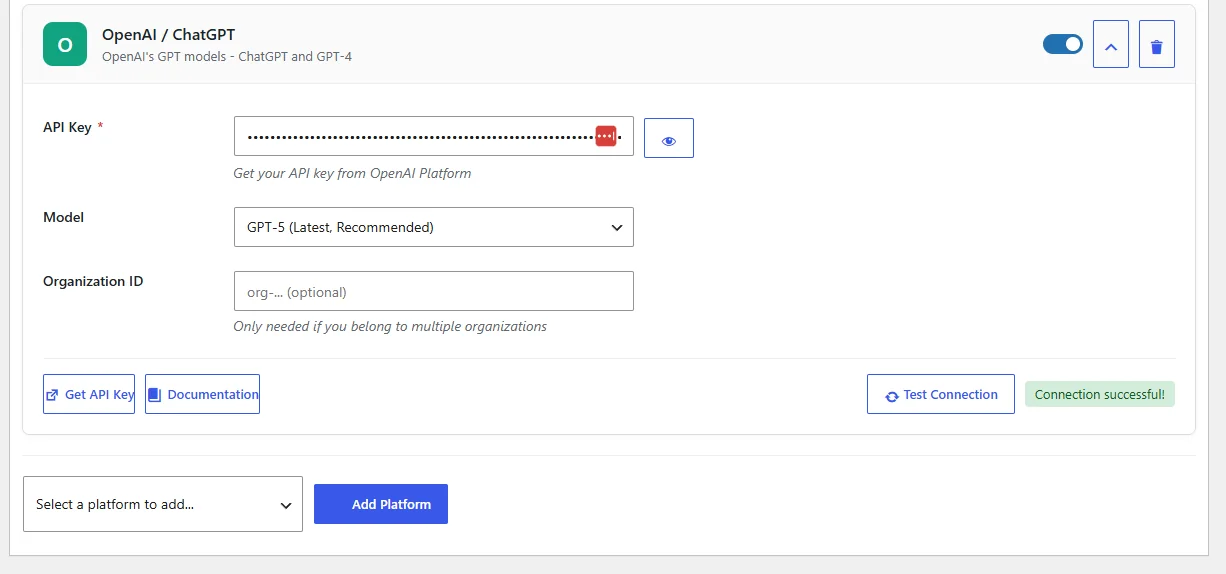The height and width of the screenshot is (574, 1226).
Task: Click the API Key field label
Action: [67, 127]
